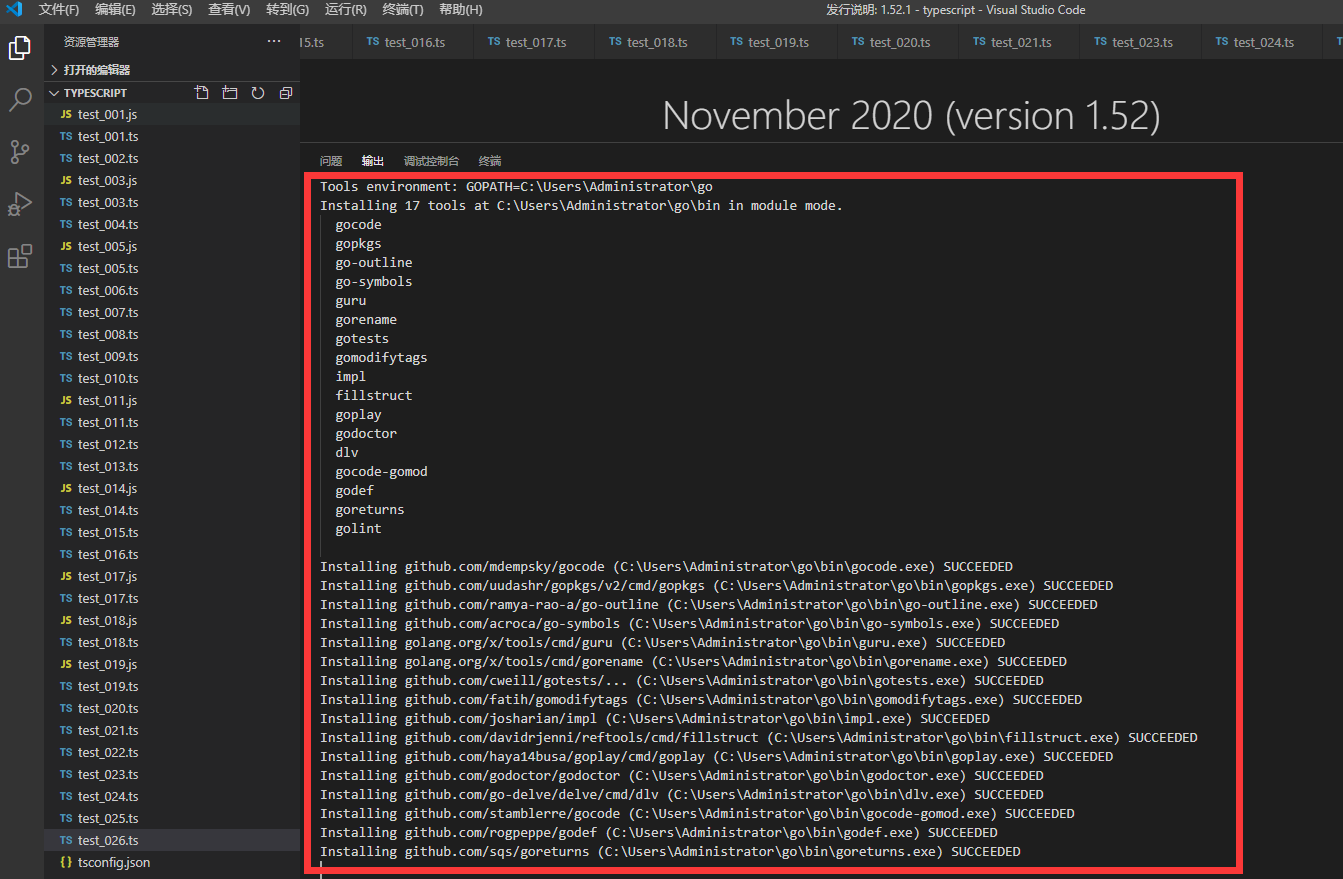
Task: Switch to the test_021.ts editor tab
Action: pyautogui.click(x=1020, y=42)
